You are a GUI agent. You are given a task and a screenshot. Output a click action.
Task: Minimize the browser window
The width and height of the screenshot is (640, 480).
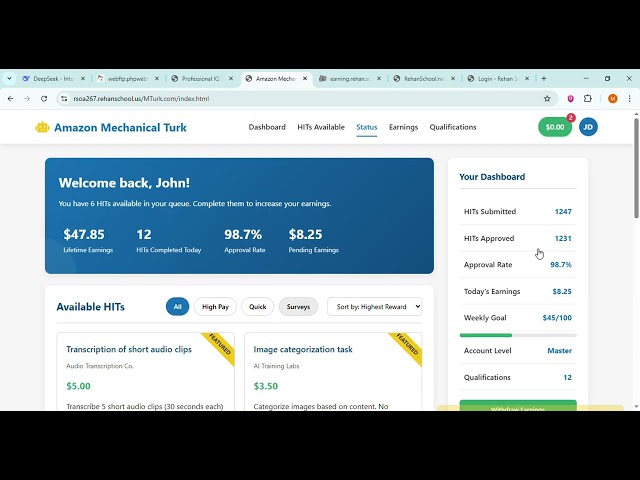click(586, 78)
